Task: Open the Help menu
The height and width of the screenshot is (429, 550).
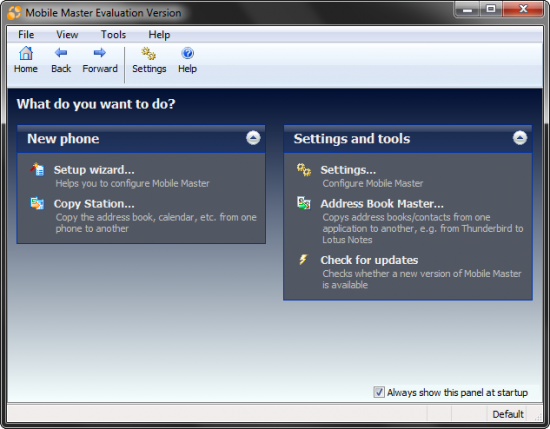Action: (159, 35)
